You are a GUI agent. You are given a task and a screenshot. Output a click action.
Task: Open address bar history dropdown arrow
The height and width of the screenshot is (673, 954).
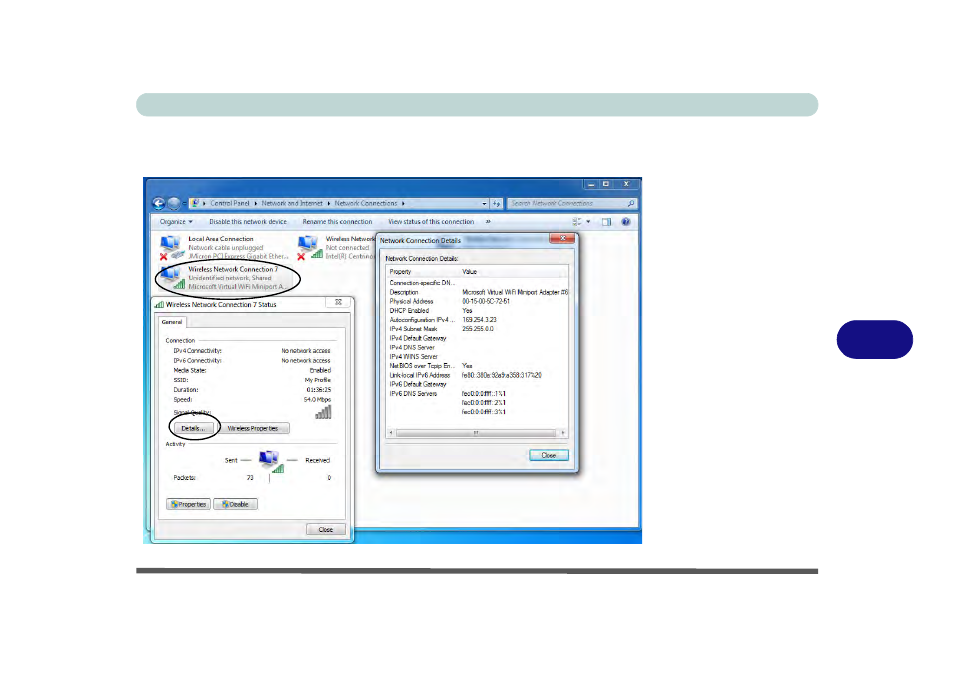[484, 204]
